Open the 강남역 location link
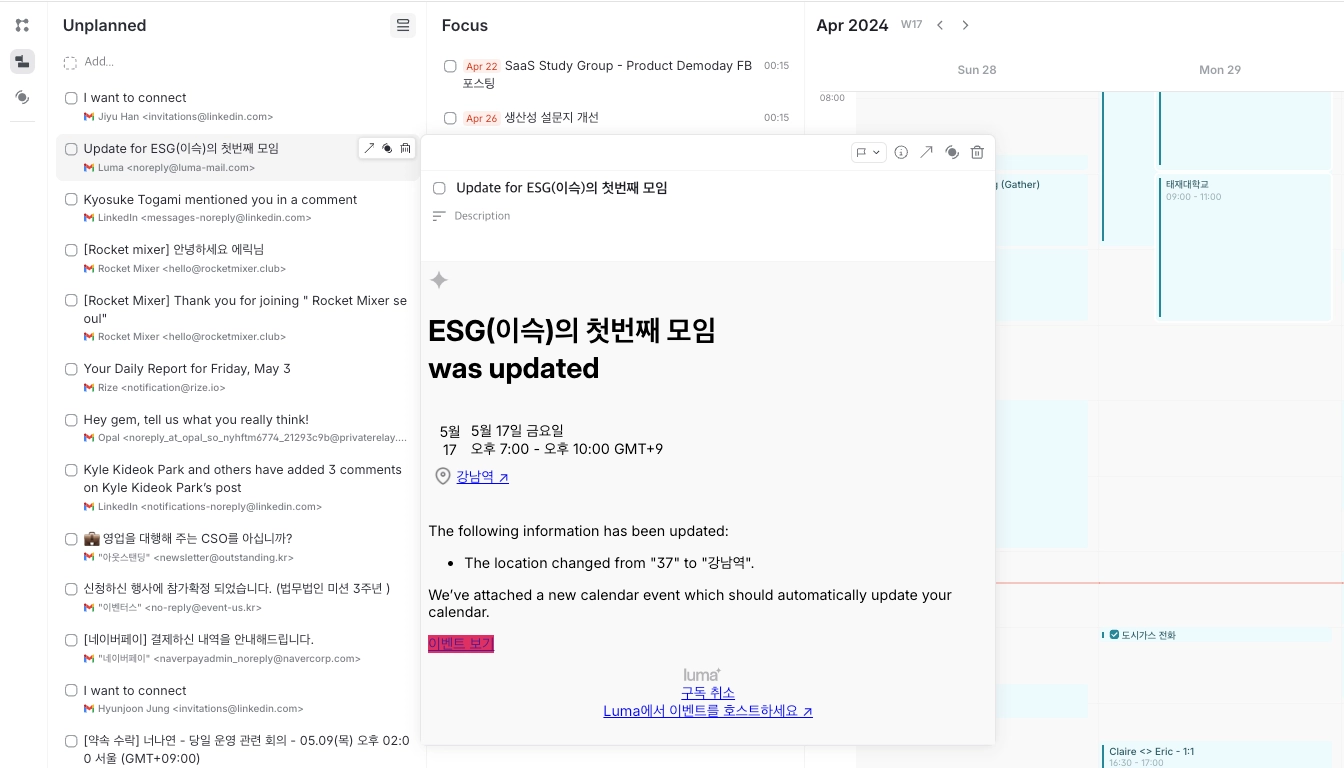Viewport: 1344px width, 768px height. tap(483, 477)
